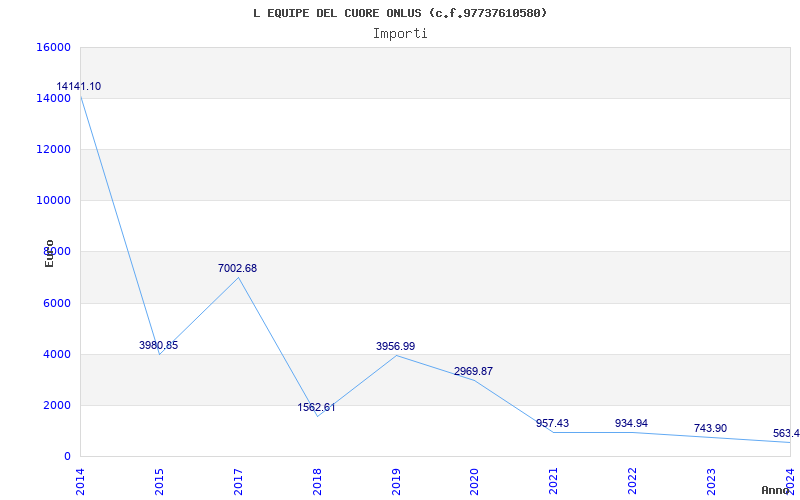
Task: Click the Importi subtitle
Action: pos(400,34)
